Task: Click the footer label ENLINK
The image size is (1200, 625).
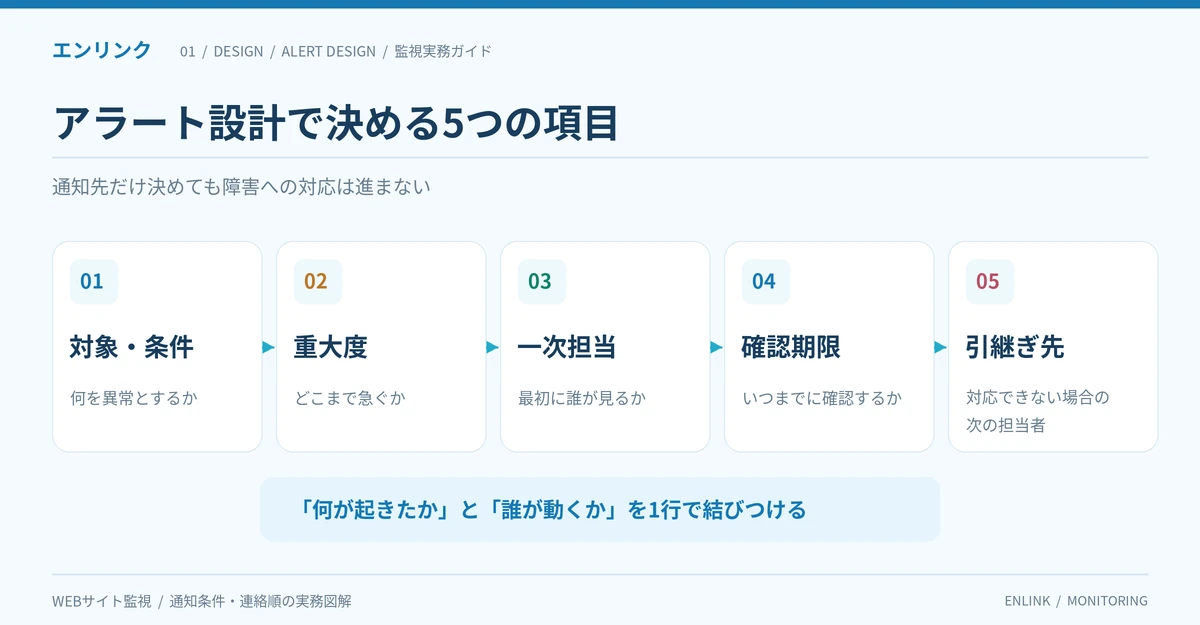Action: [x=1027, y=601]
